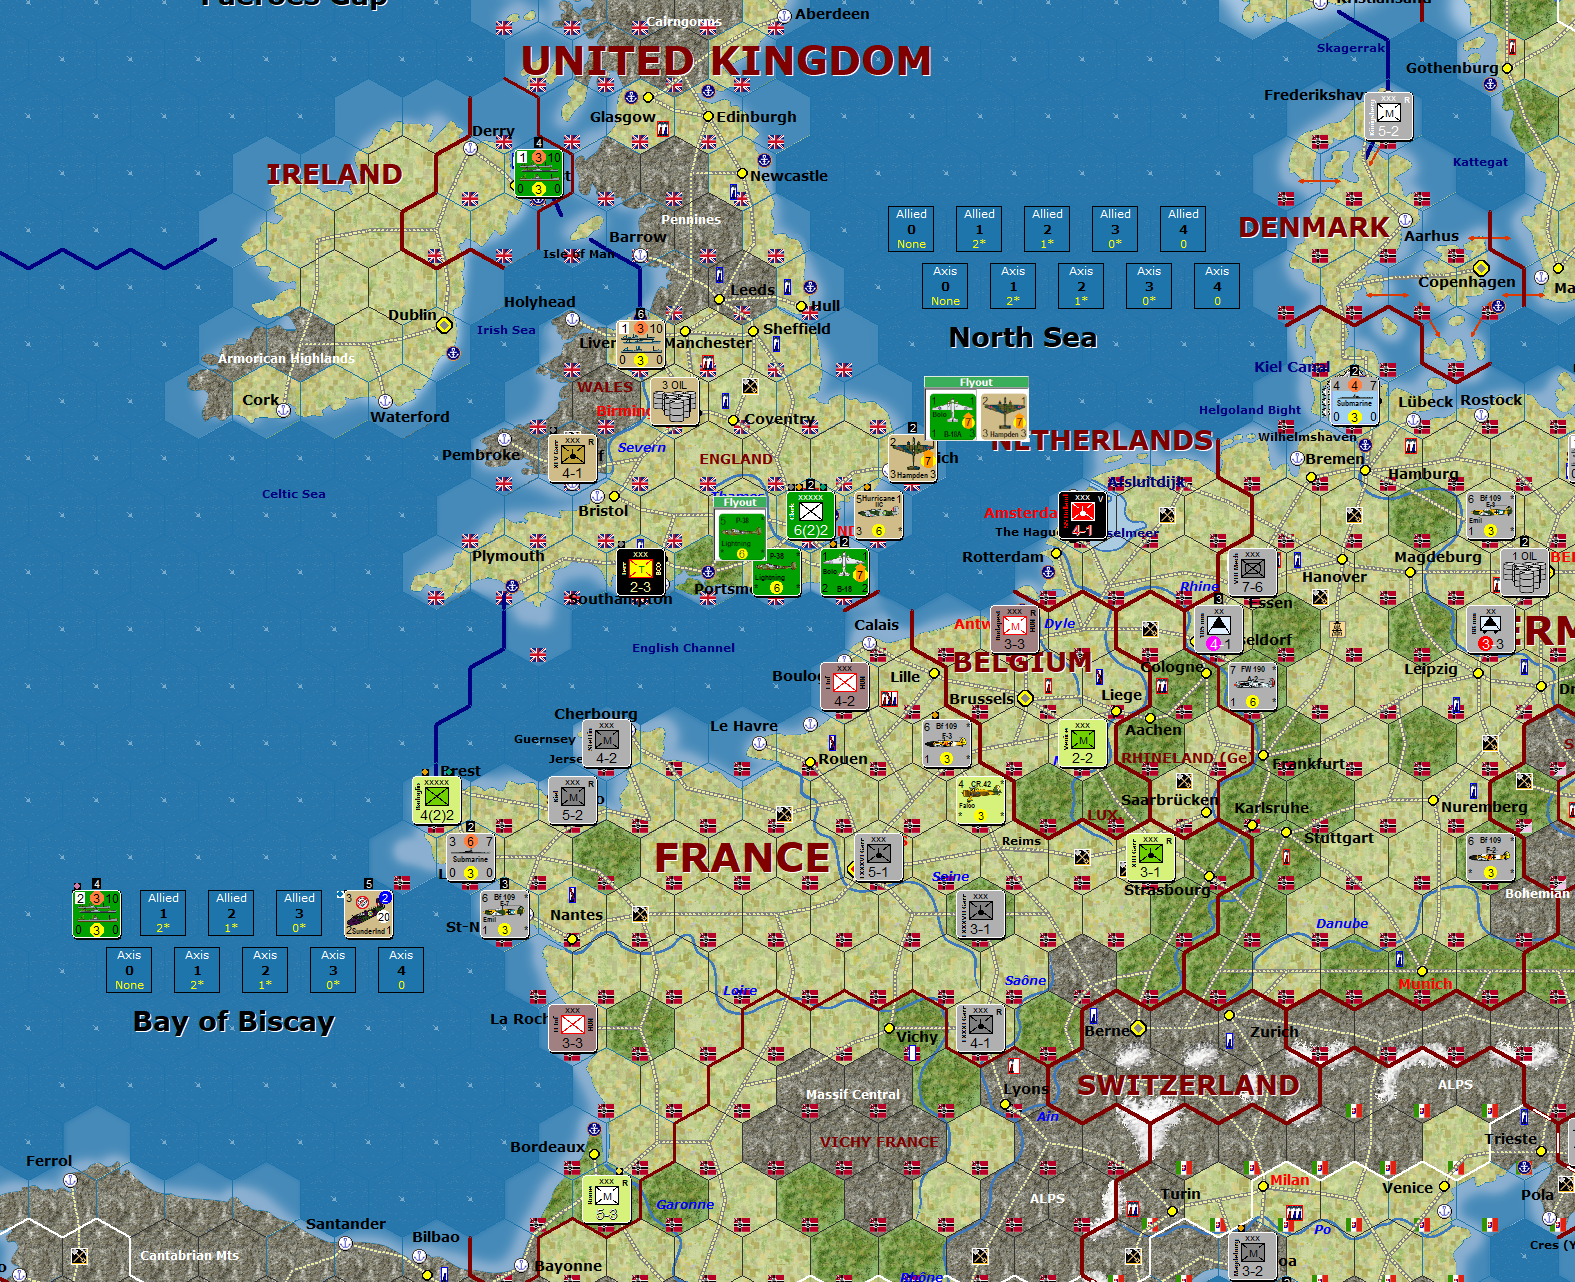Select the gray 5-1 garrison unit in central France
This screenshot has height=1282, width=1575.
click(878, 857)
